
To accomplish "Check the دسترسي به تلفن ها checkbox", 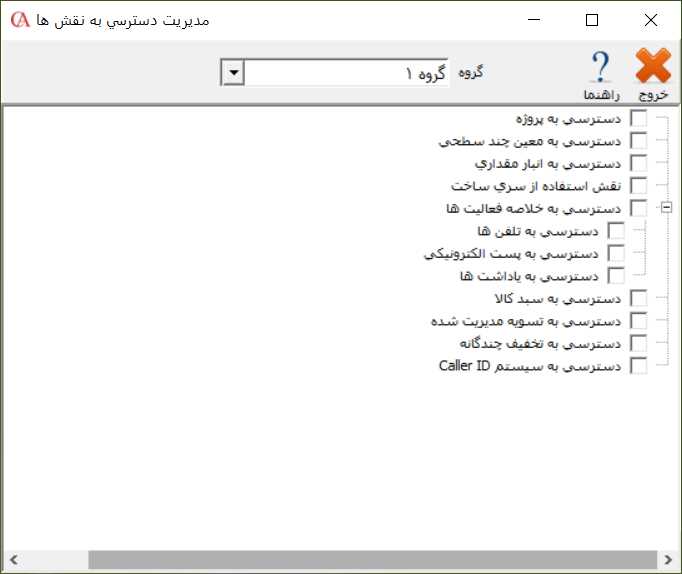I will coord(616,231).
